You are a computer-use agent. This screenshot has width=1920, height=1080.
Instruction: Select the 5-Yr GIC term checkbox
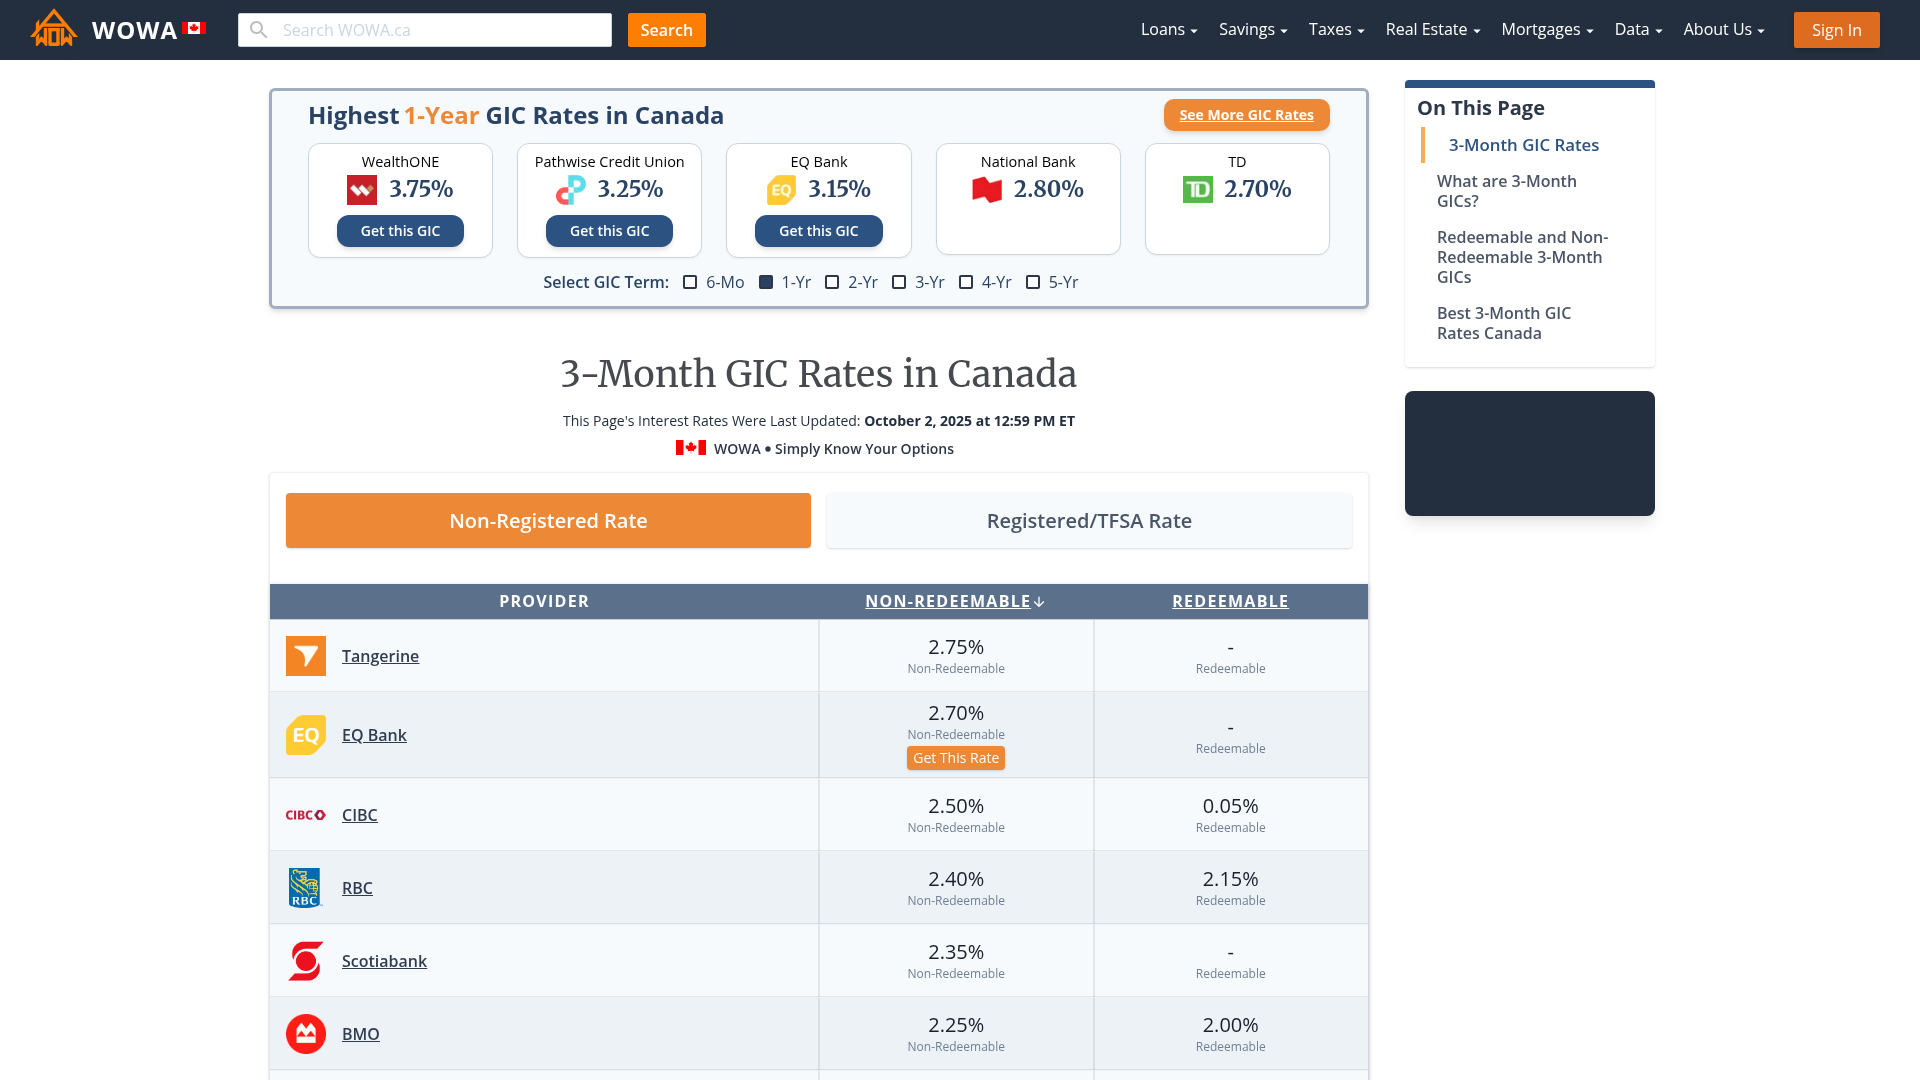click(1033, 282)
